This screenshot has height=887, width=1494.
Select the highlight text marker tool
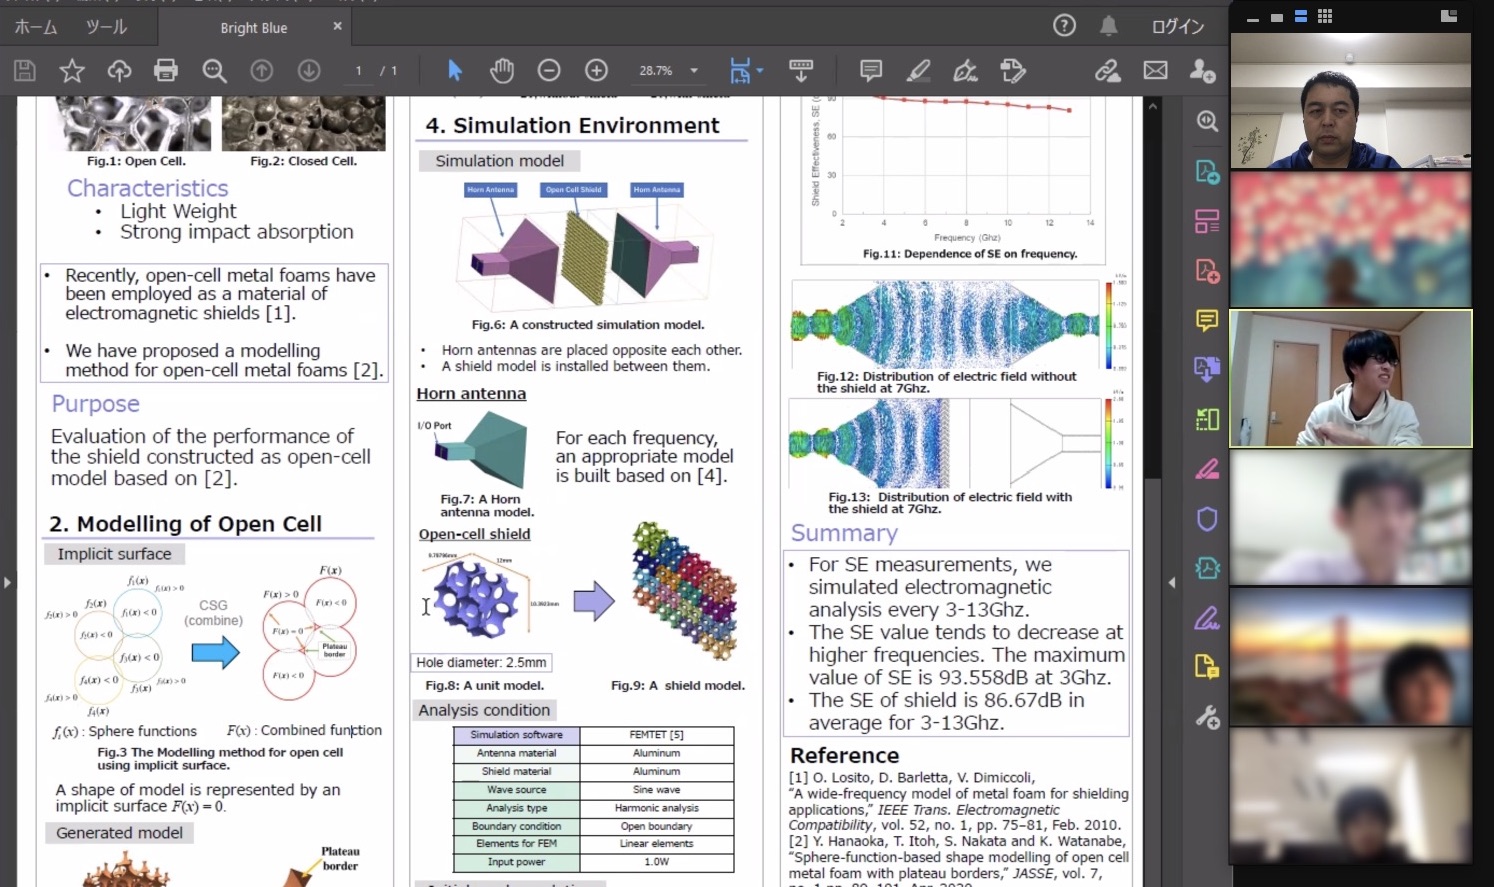pyautogui.click(x=918, y=70)
